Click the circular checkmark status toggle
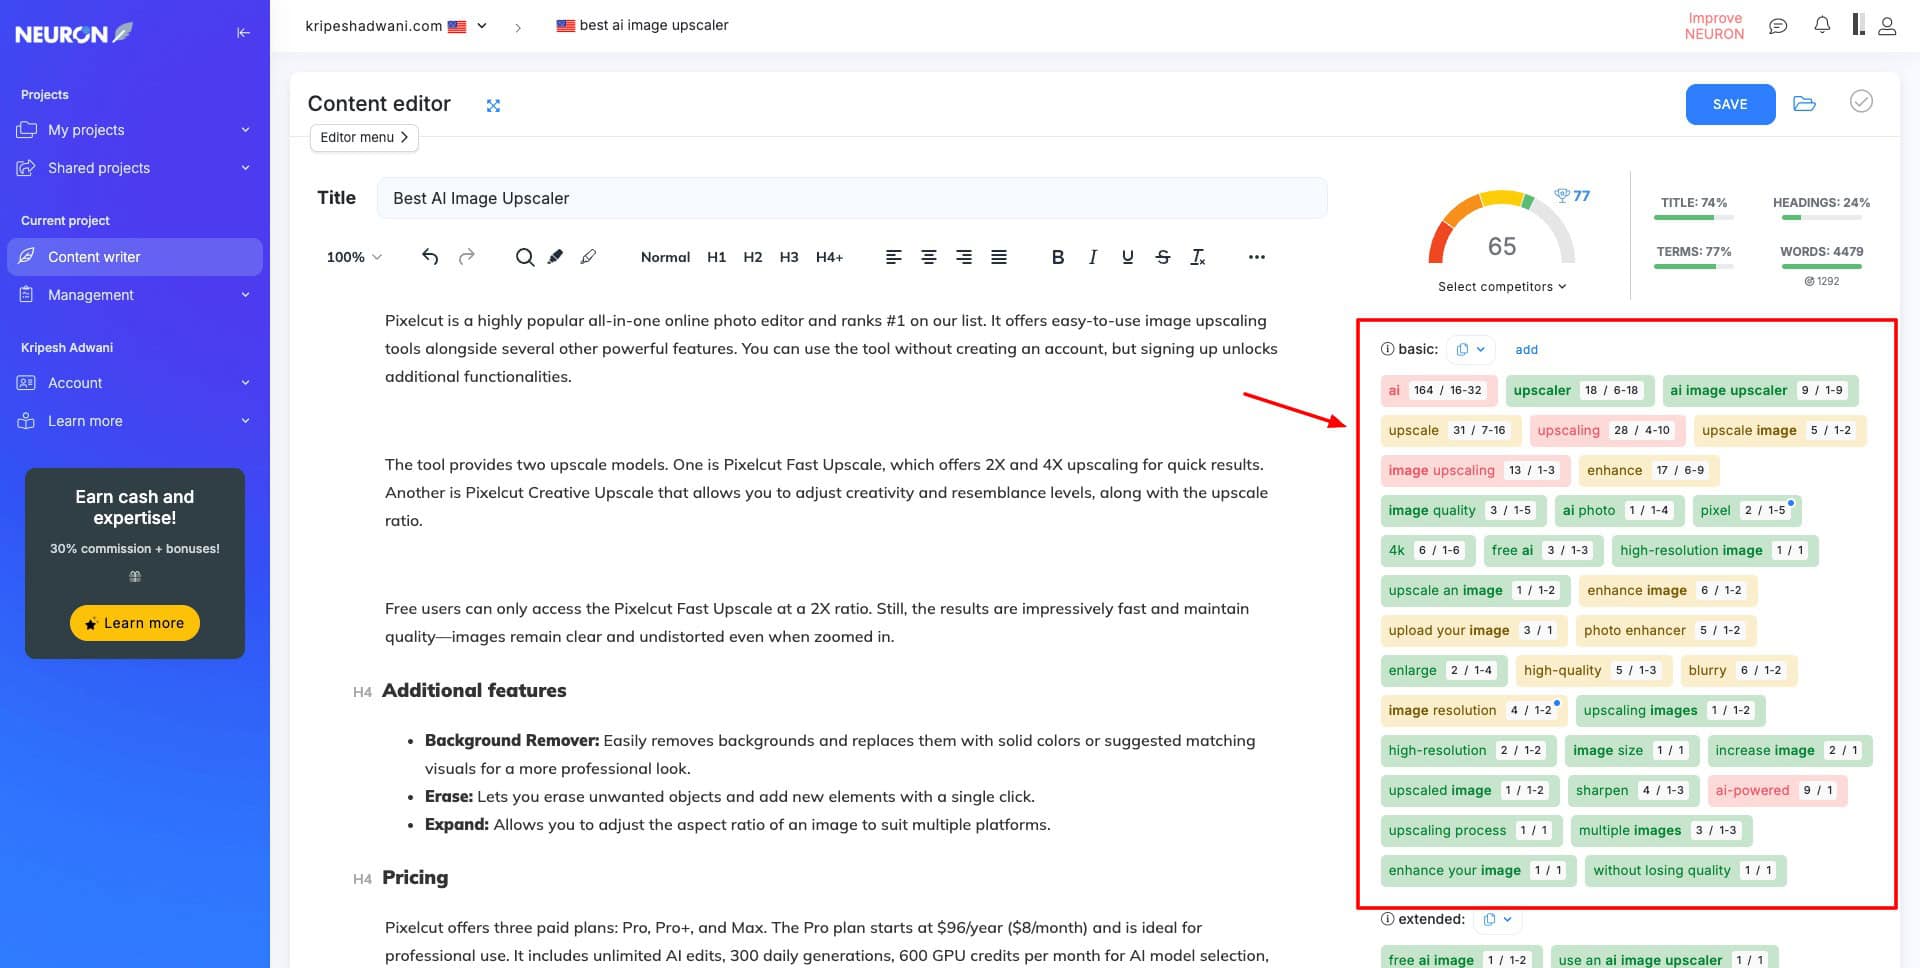The image size is (1920, 968). click(1861, 102)
